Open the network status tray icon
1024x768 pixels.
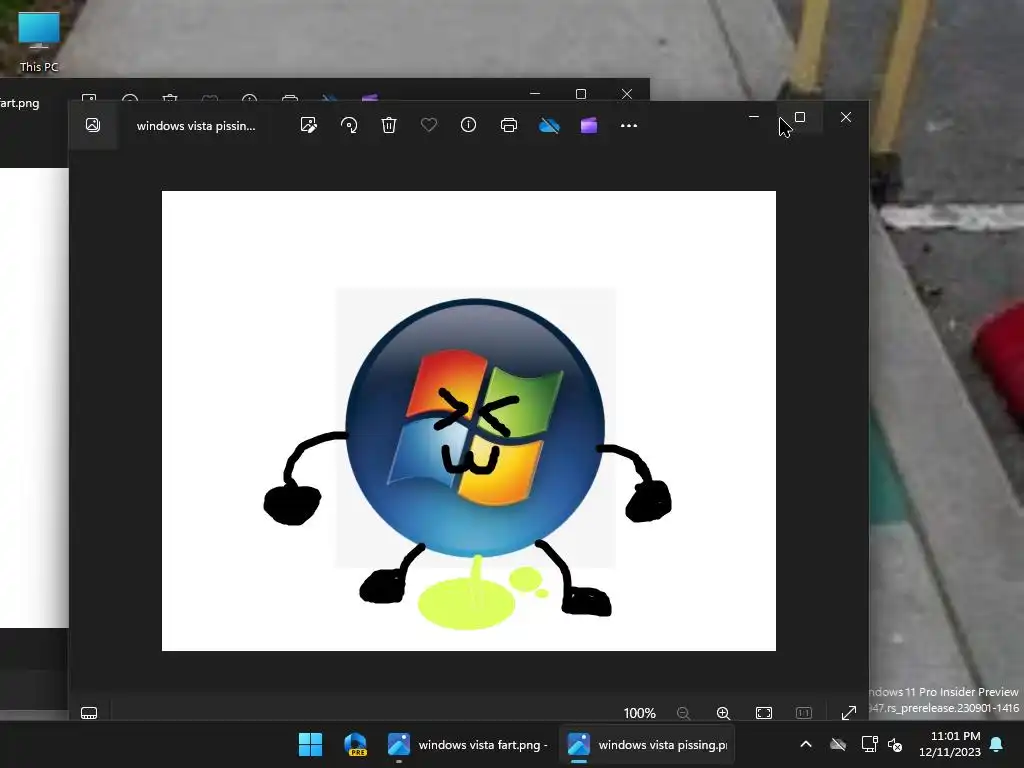click(x=869, y=744)
